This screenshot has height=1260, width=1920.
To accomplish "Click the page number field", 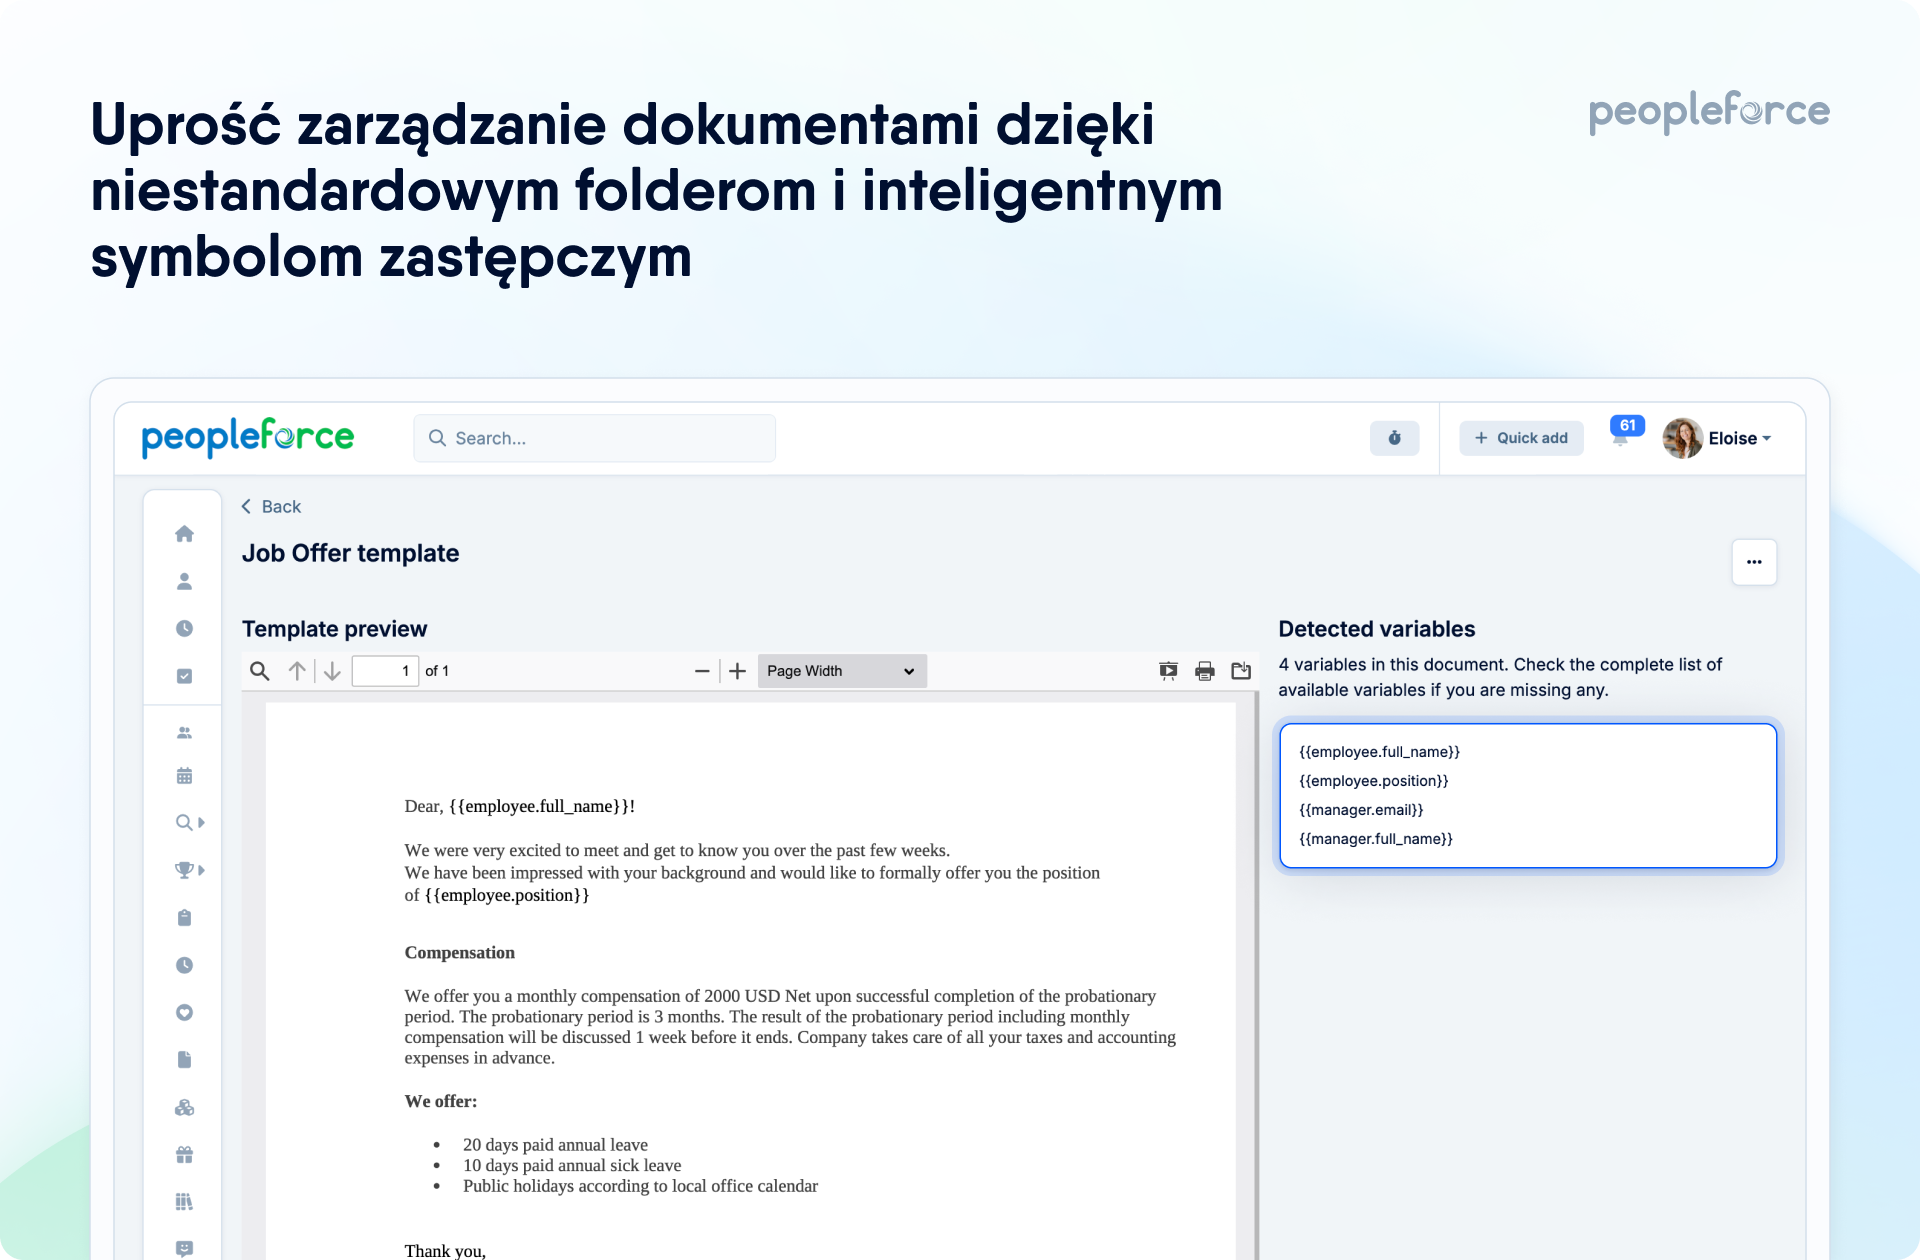I will click(385, 671).
